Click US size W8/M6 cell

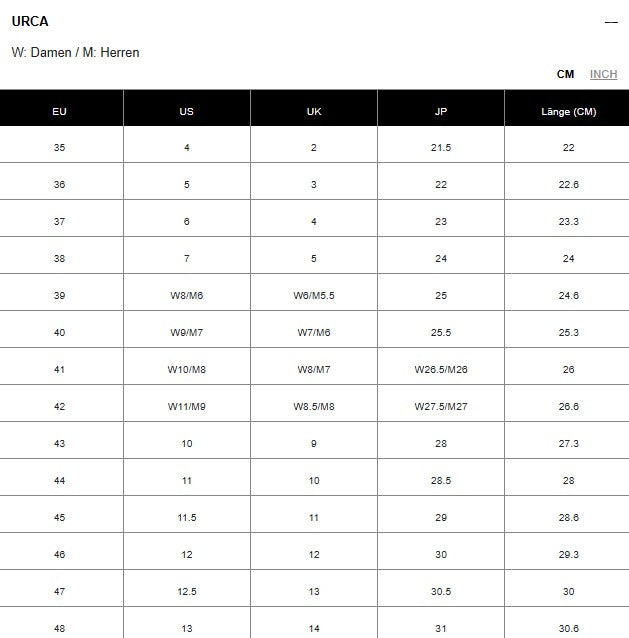pyautogui.click(x=186, y=295)
